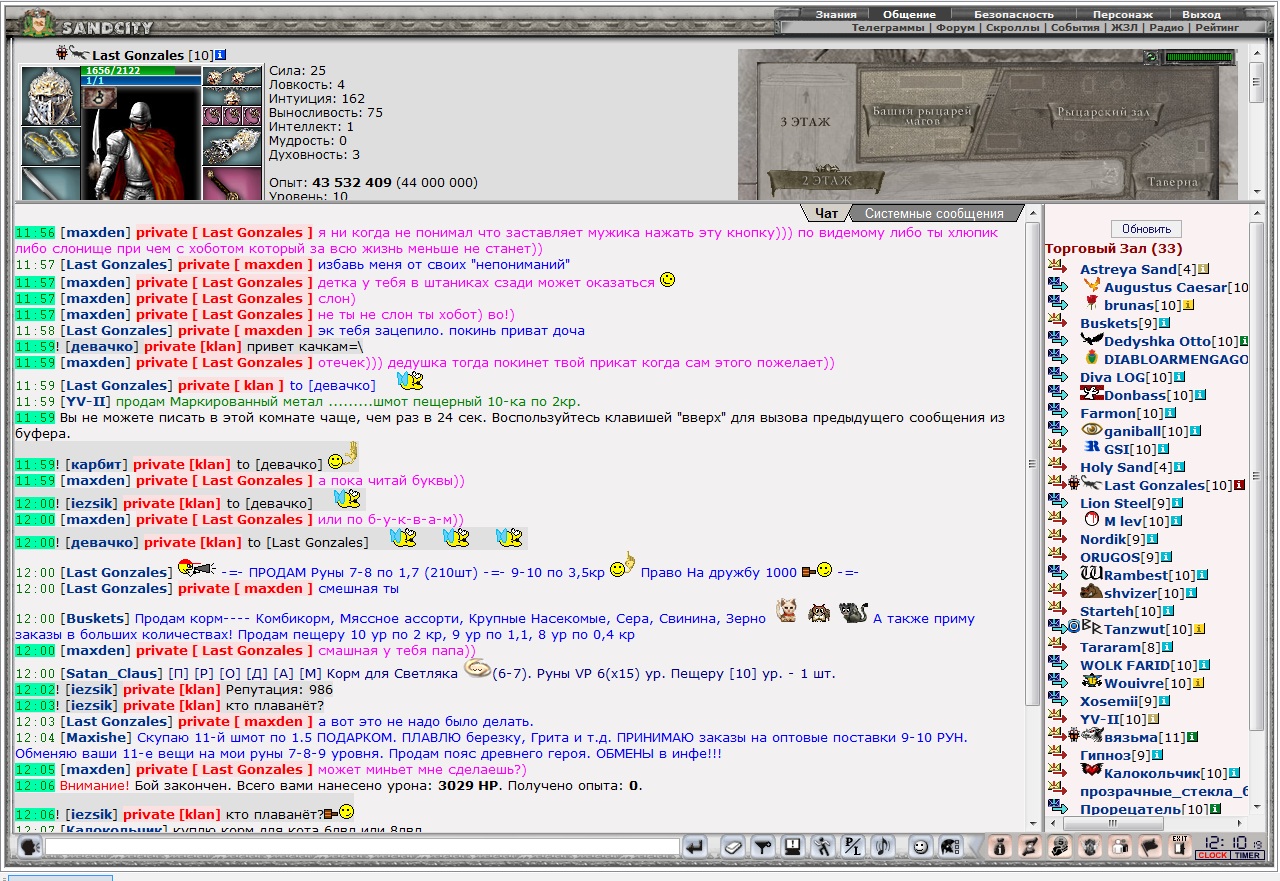Screen dimensions: 1280x881
Task: Click the speech head icon left of chat input
Action: point(29,847)
